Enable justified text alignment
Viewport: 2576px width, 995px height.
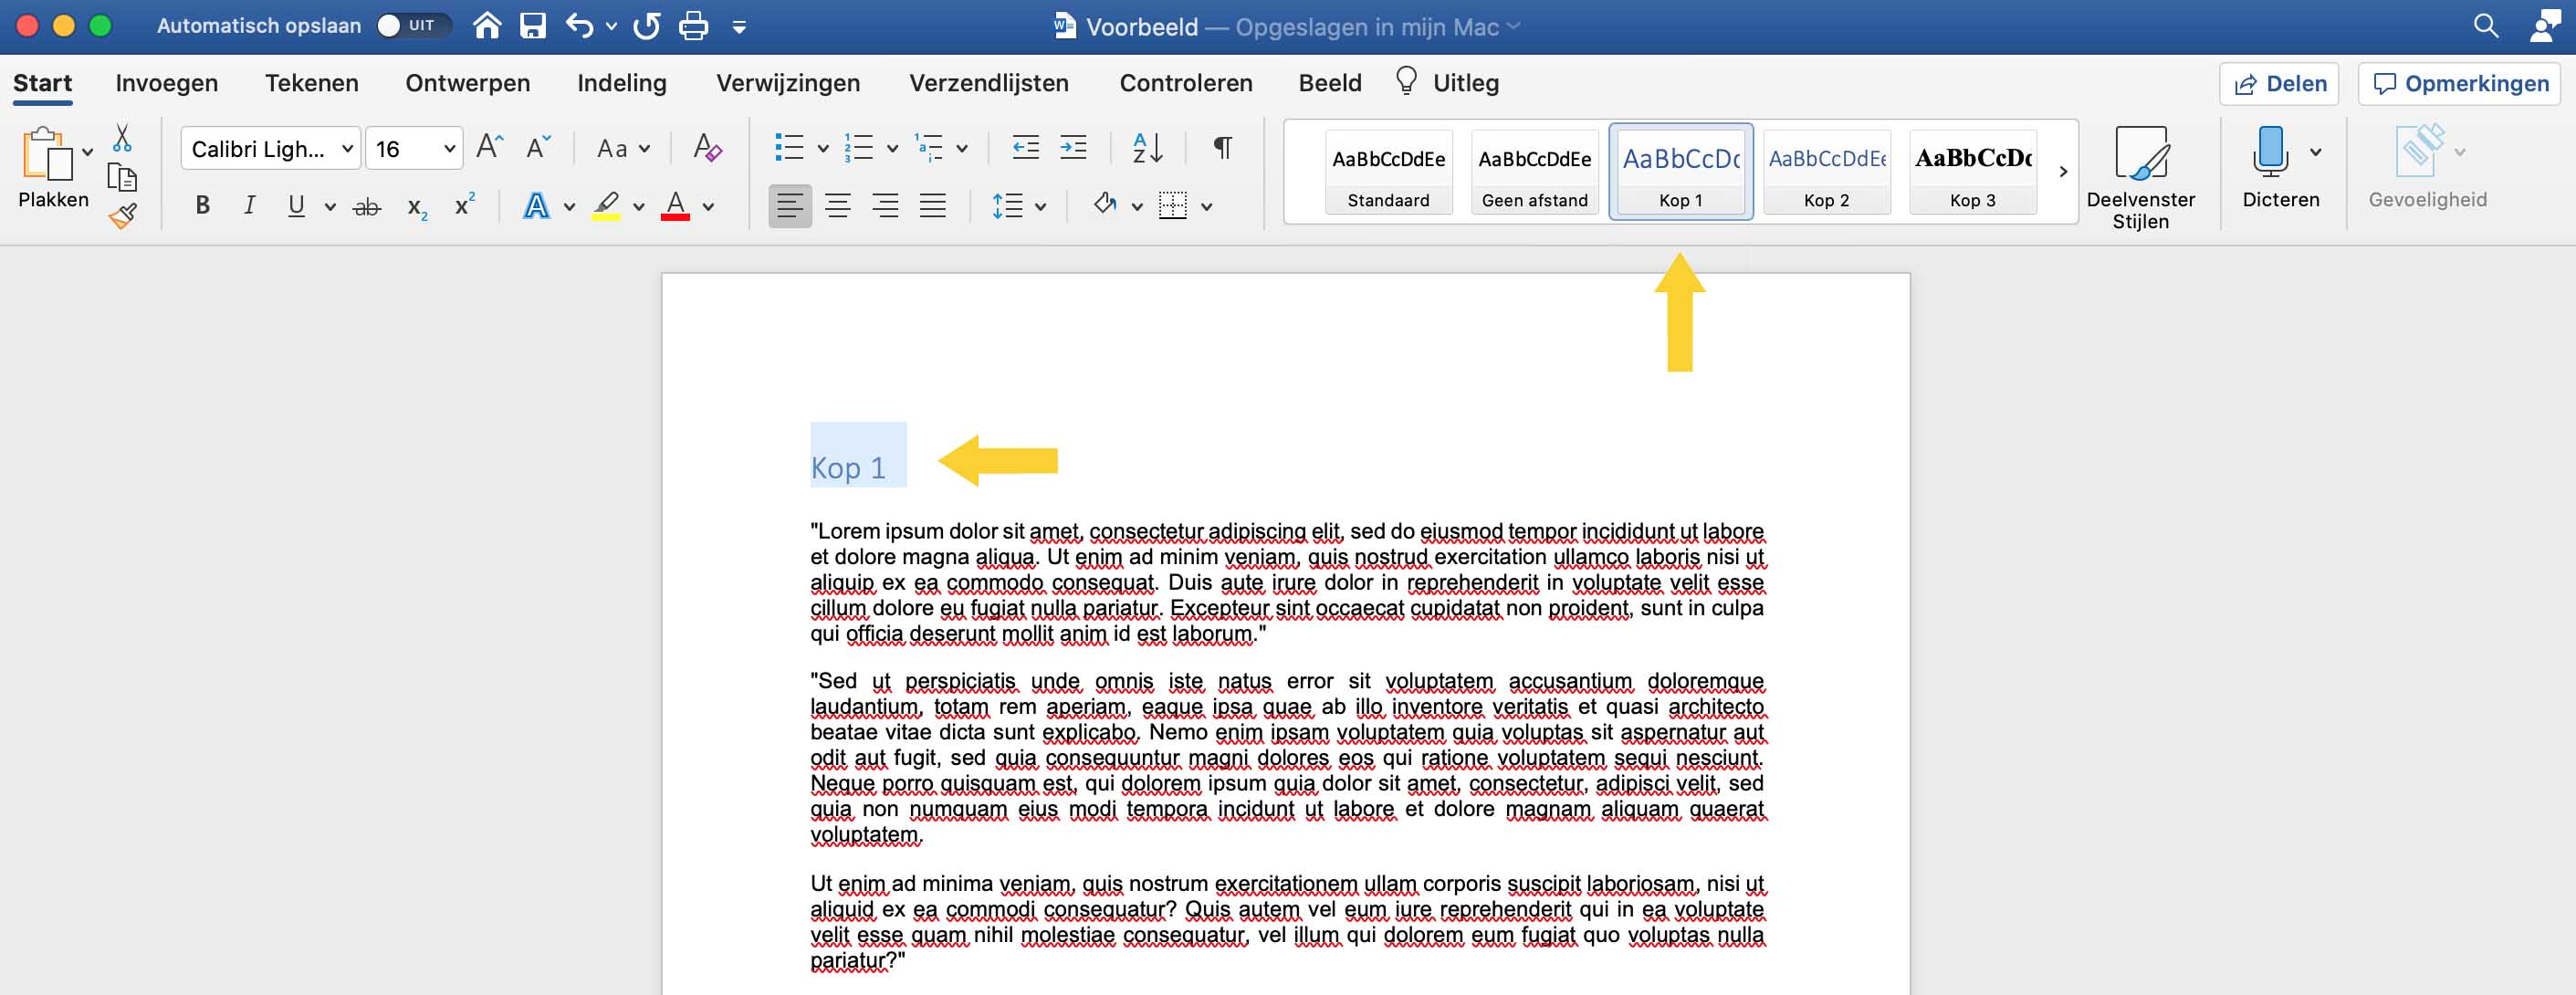pos(933,205)
